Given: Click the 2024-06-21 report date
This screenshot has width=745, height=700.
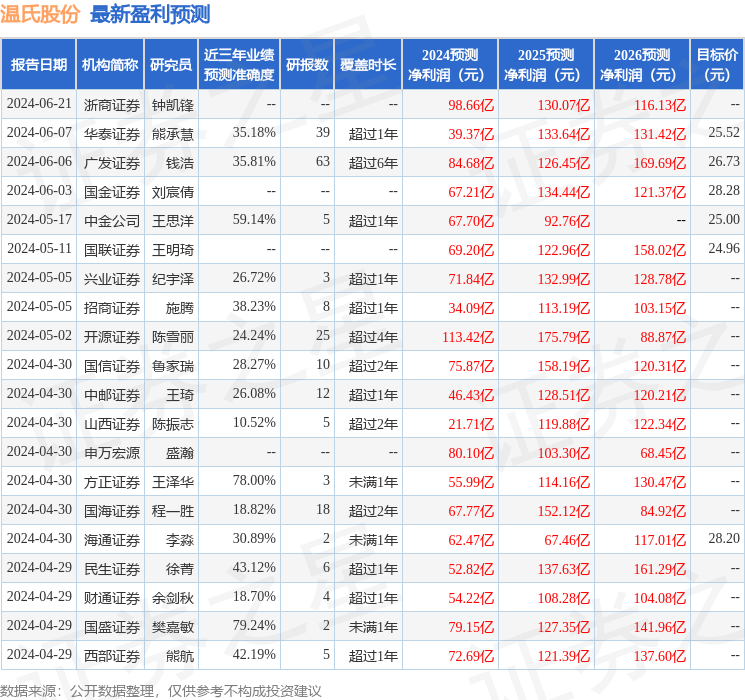Looking at the screenshot, I should pos(39,103).
